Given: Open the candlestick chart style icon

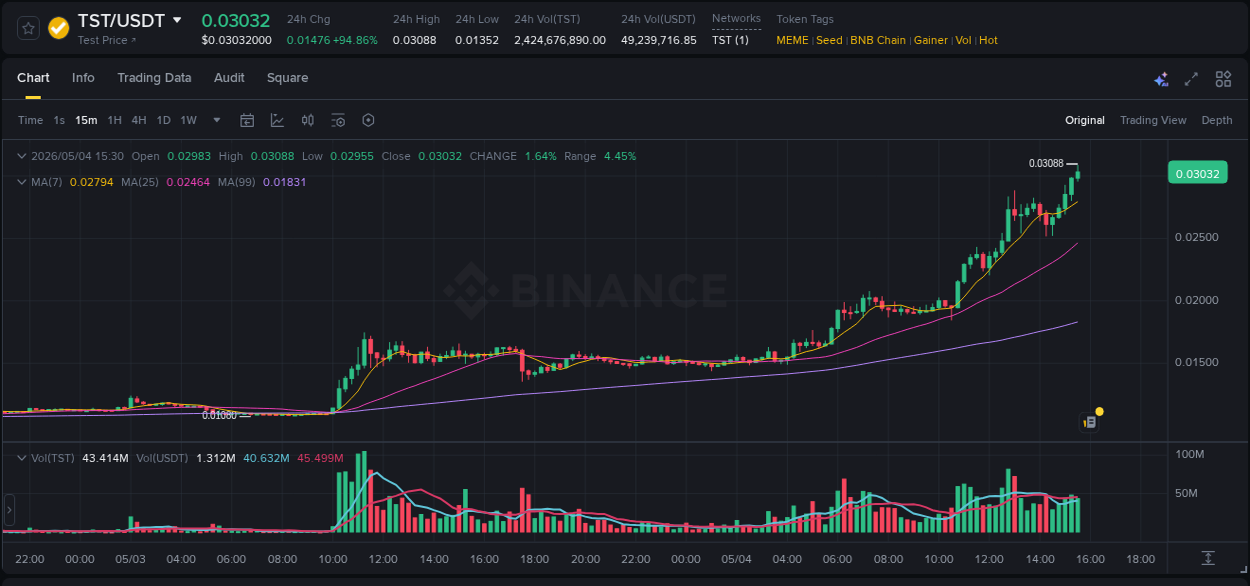Looking at the screenshot, I should click(308, 120).
